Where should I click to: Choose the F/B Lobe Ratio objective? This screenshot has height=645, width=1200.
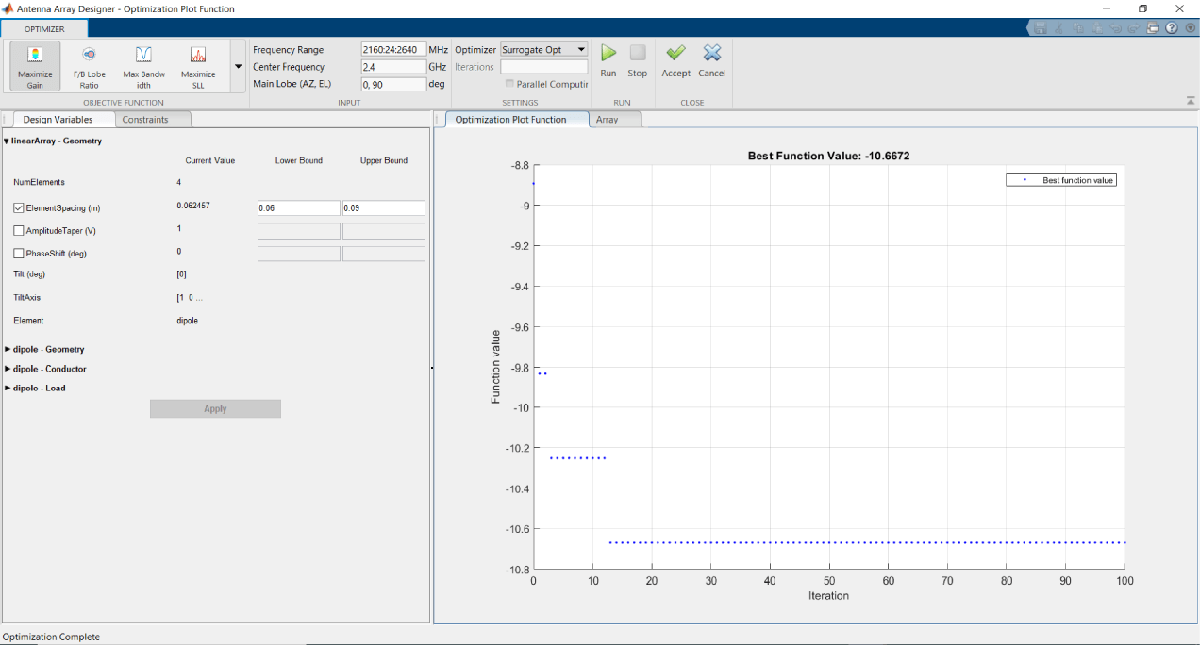pyautogui.click(x=89, y=65)
